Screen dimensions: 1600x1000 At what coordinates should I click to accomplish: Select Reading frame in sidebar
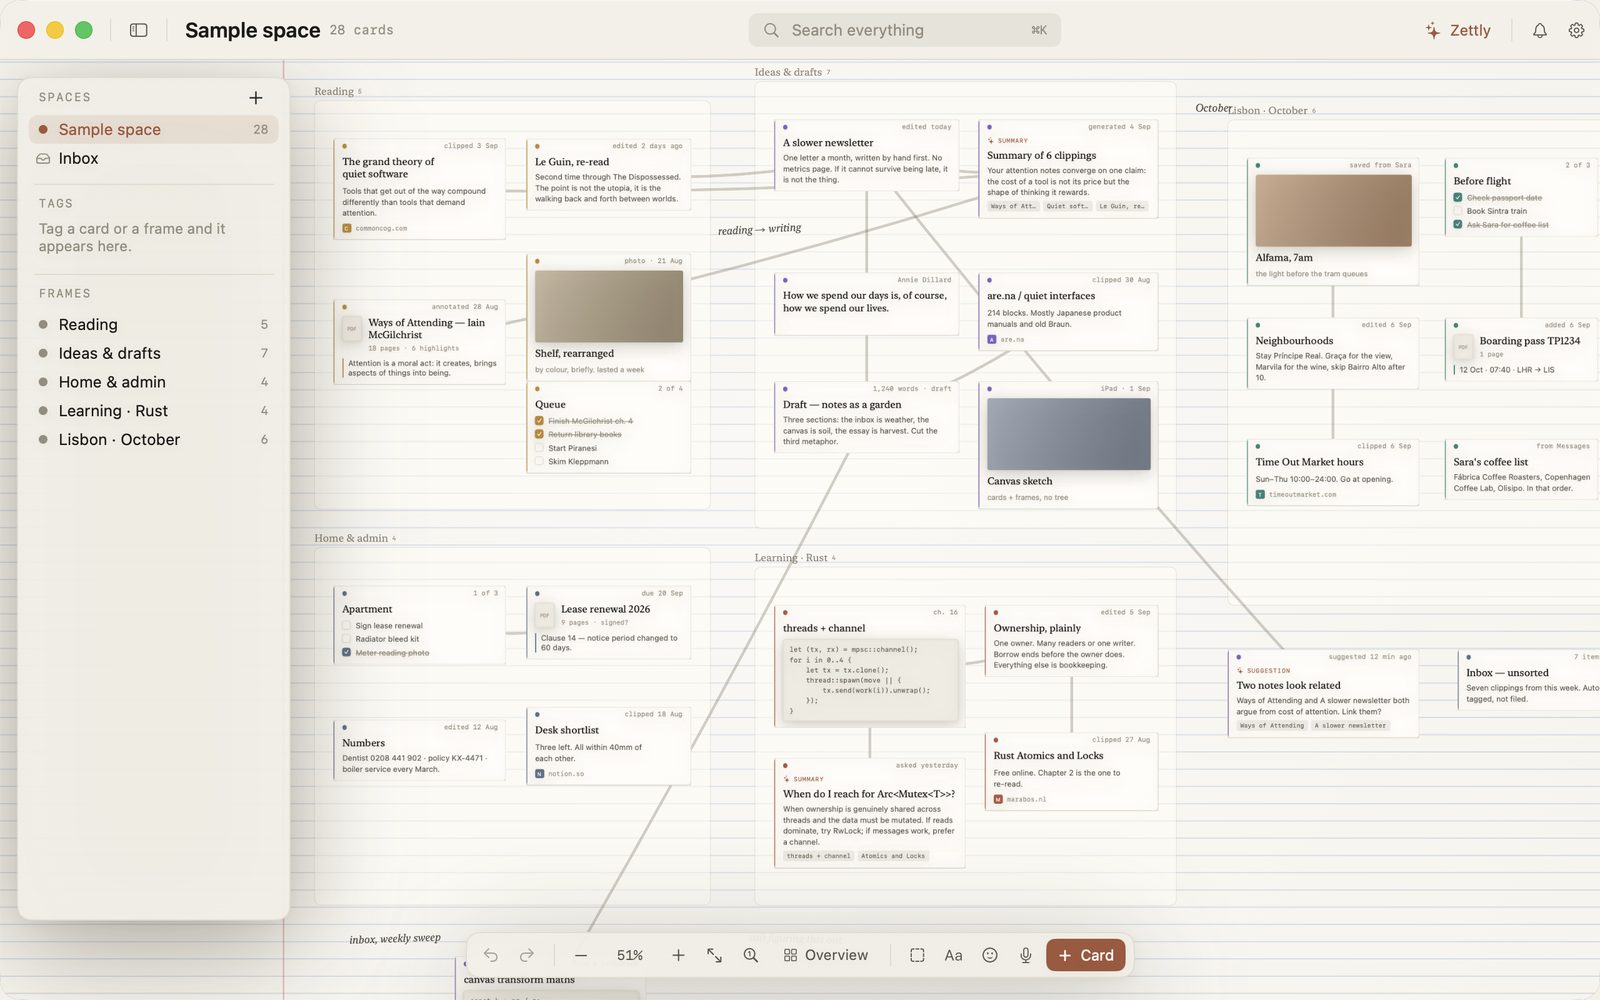pyautogui.click(x=153, y=324)
